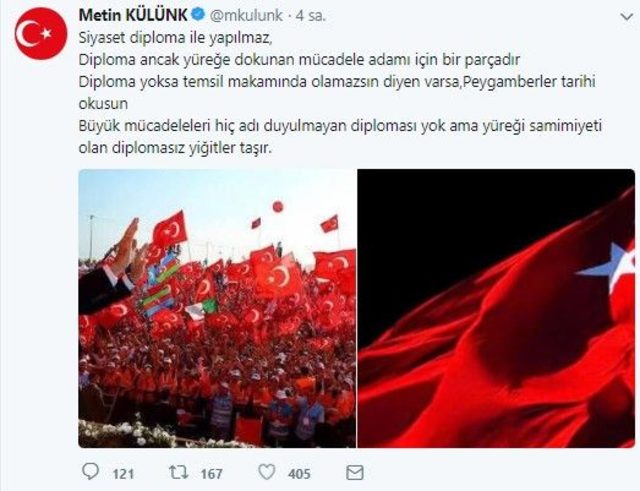Open the 4 sa. timestamp link
Image resolution: width=640 pixels, height=491 pixels.
pos(311,16)
